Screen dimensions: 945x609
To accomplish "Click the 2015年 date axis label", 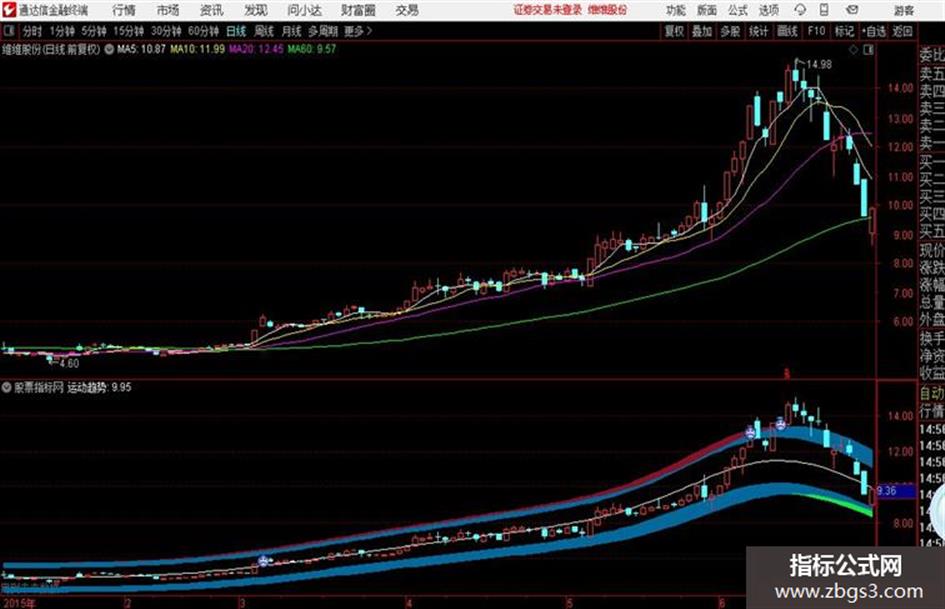I will tap(19, 603).
